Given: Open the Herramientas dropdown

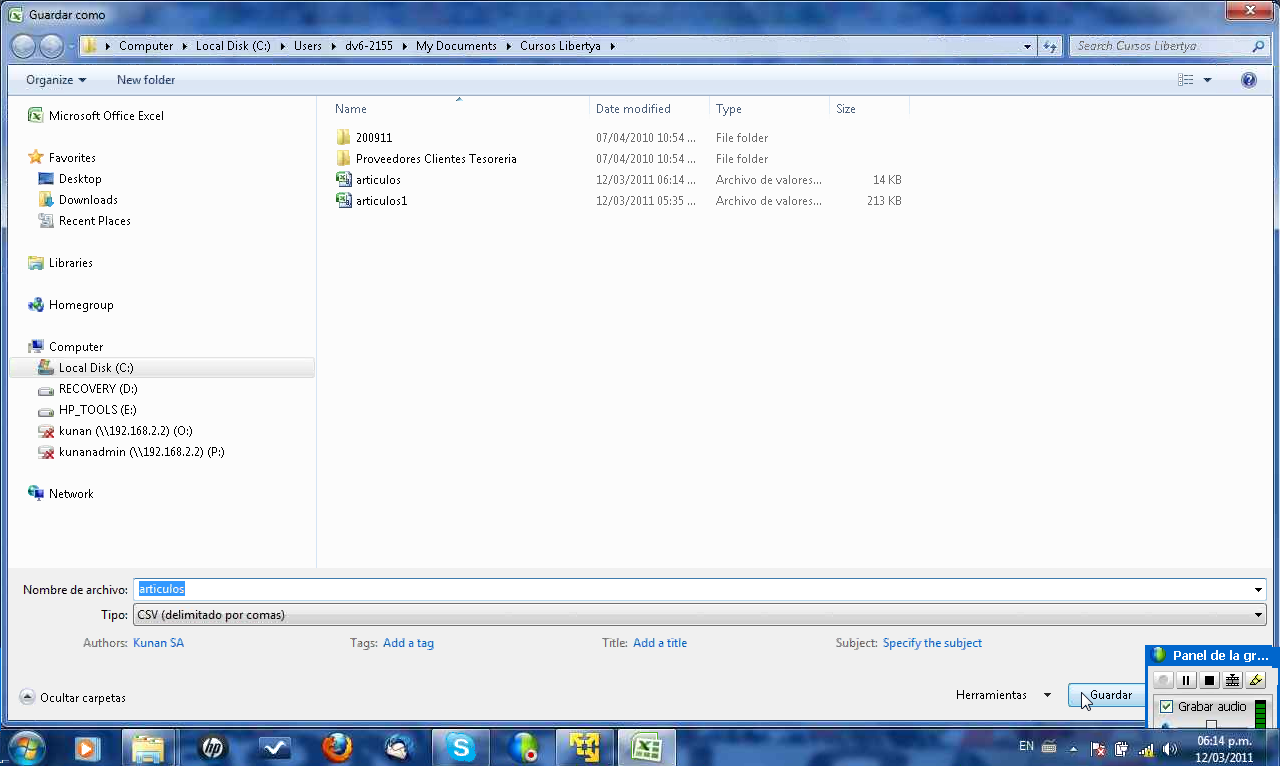Looking at the screenshot, I should (1003, 695).
